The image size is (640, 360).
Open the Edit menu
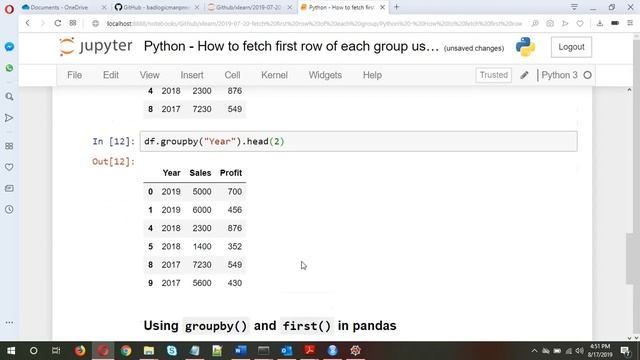[x=111, y=75]
